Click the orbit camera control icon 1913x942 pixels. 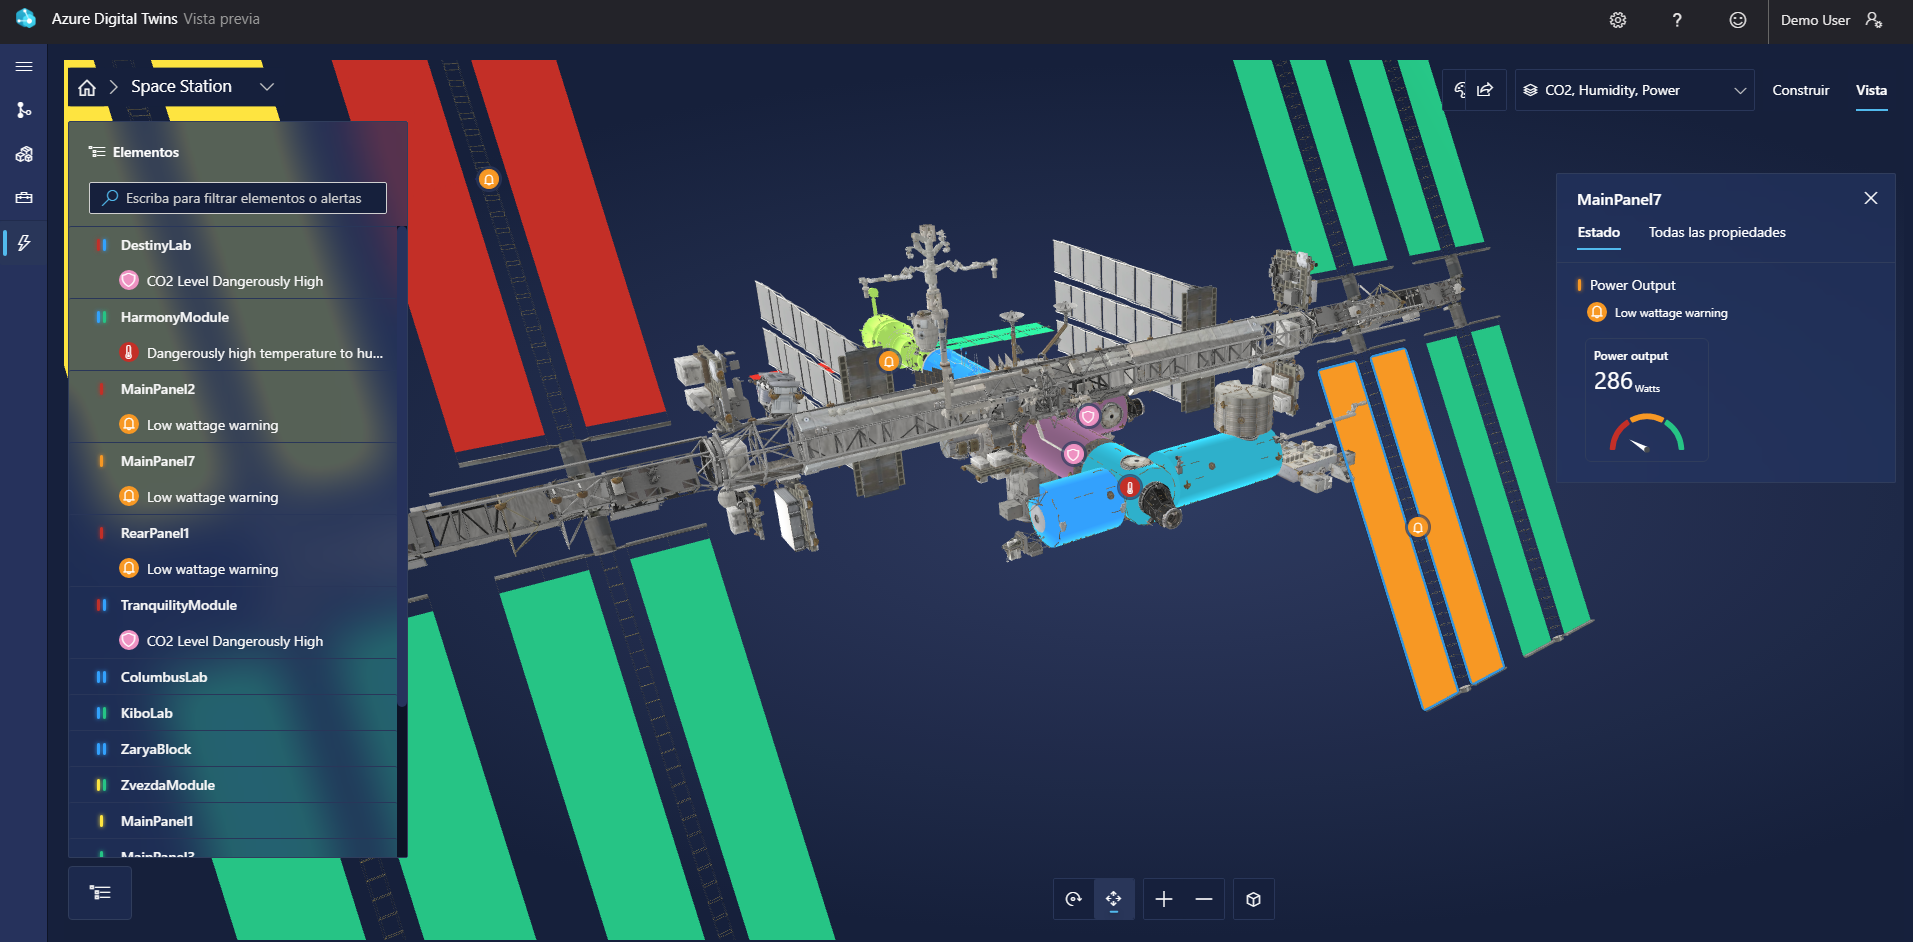click(x=1074, y=899)
